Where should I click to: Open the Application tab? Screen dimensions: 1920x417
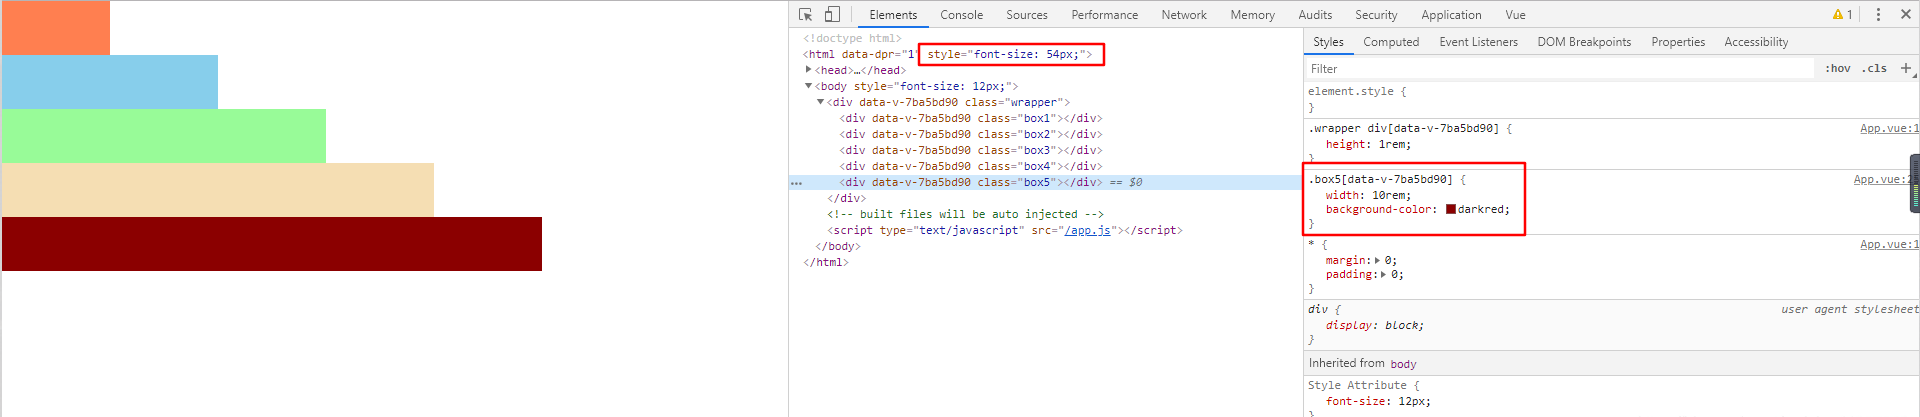[1451, 15]
